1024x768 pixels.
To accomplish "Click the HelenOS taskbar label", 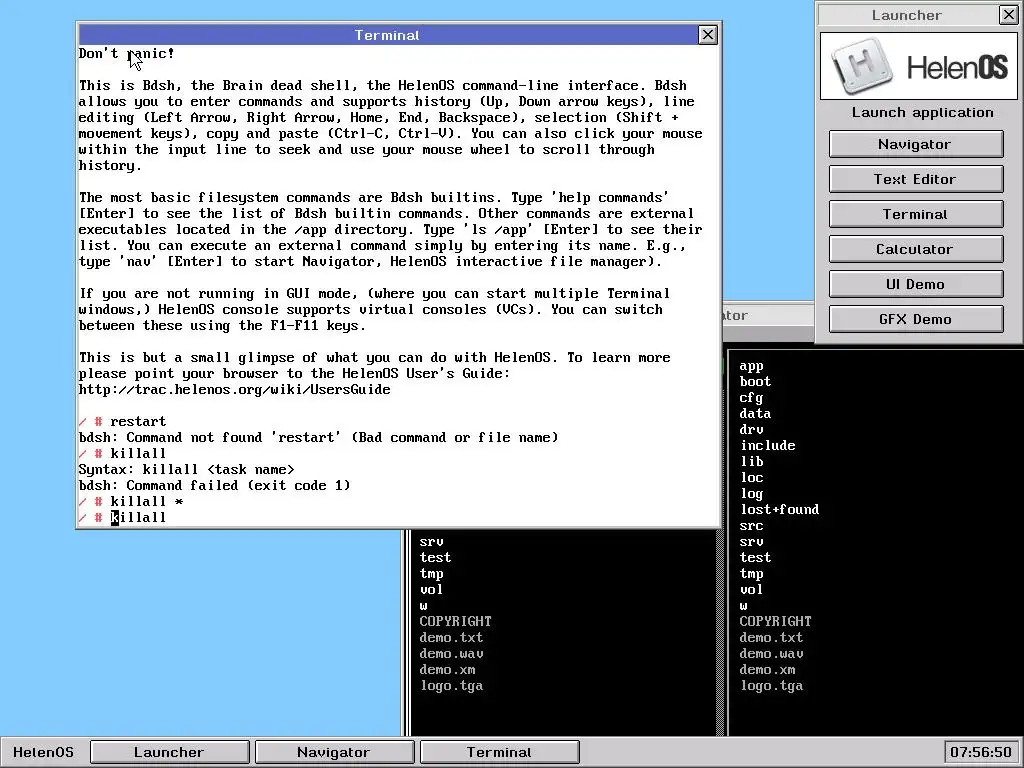I will pyautogui.click(x=43, y=752).
